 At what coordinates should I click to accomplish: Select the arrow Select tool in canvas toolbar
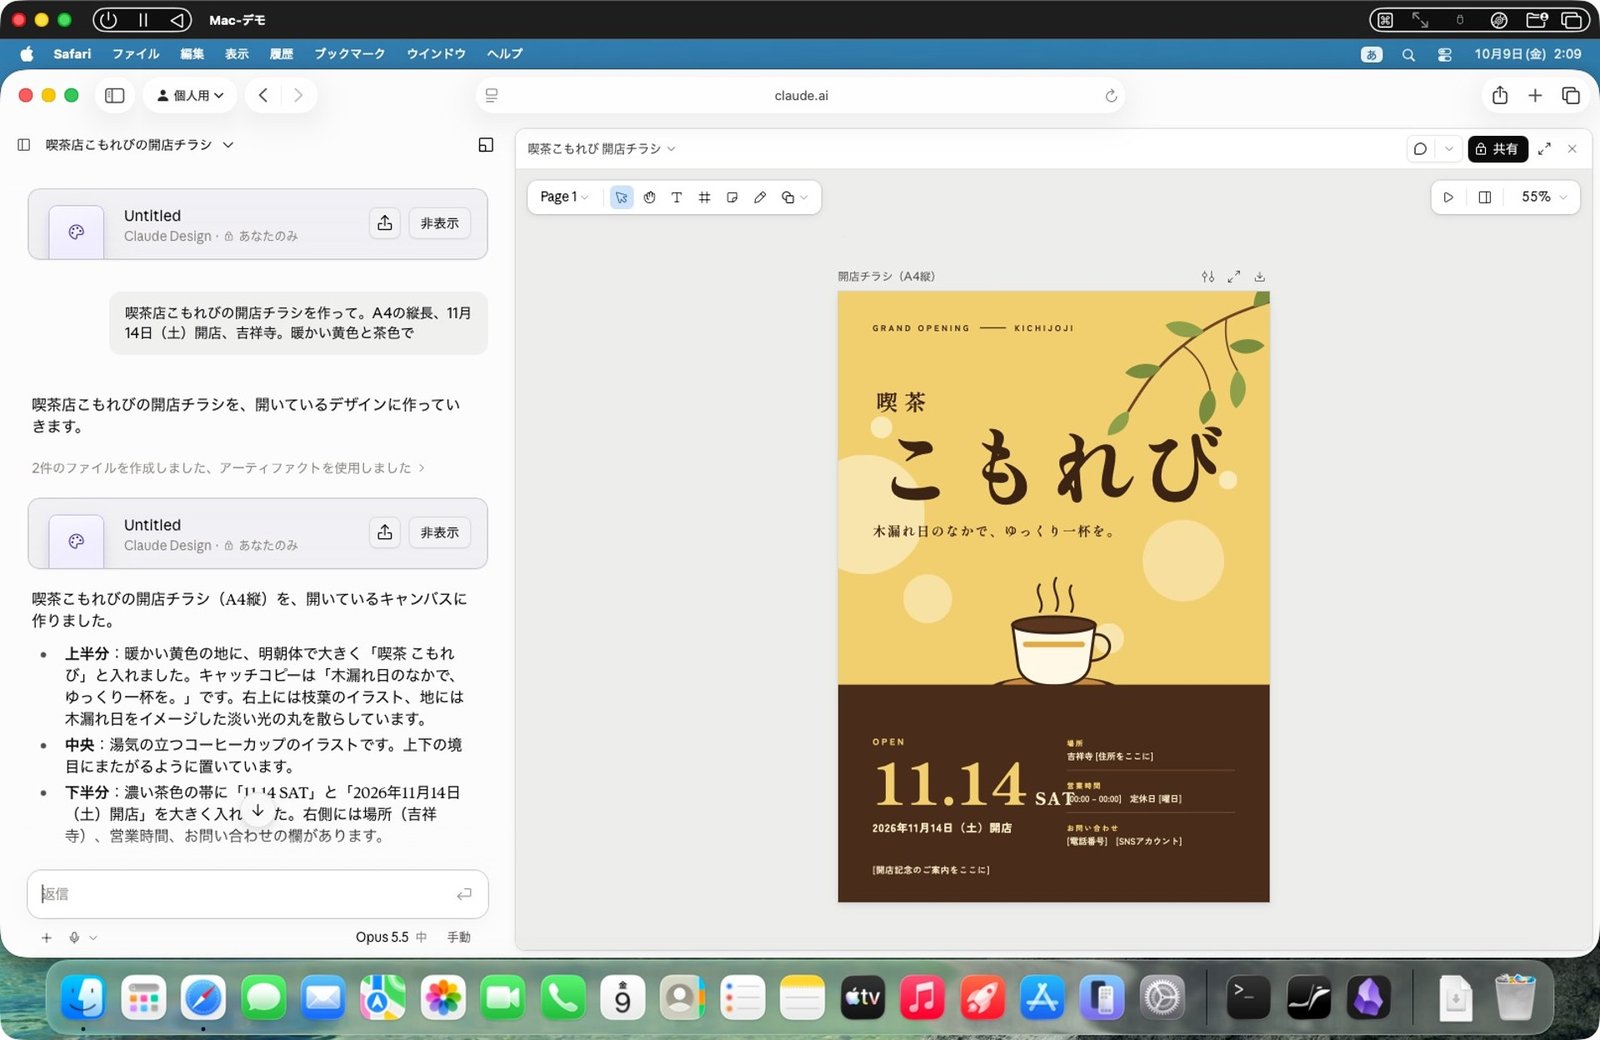[x=622, y=197]
